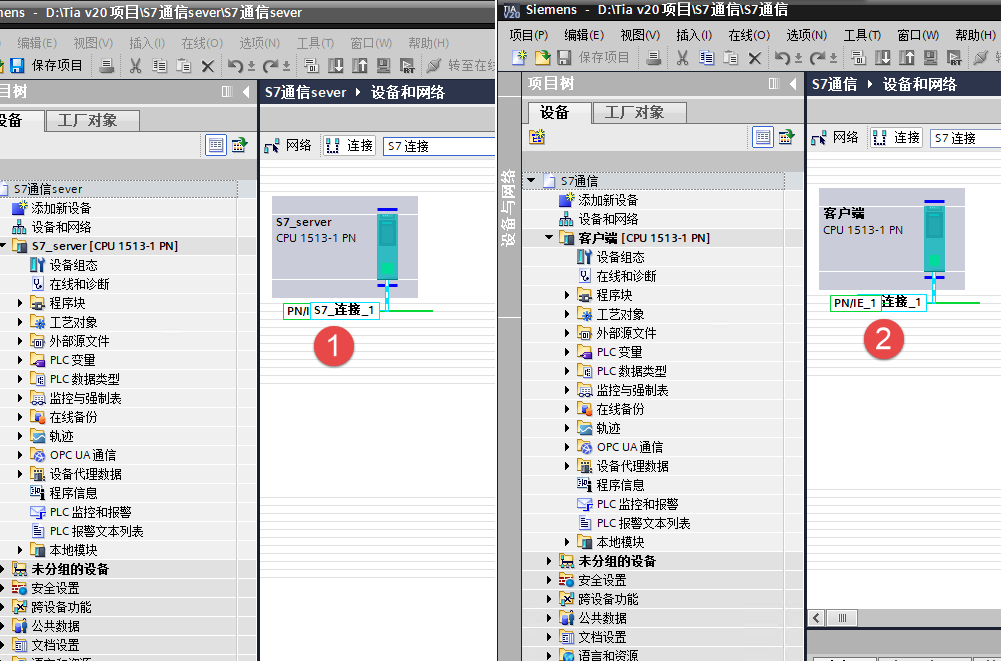Click new project icon in right window toolbar
The height and width of the screenshot is (661, 1001).
(x=519, y=58)
